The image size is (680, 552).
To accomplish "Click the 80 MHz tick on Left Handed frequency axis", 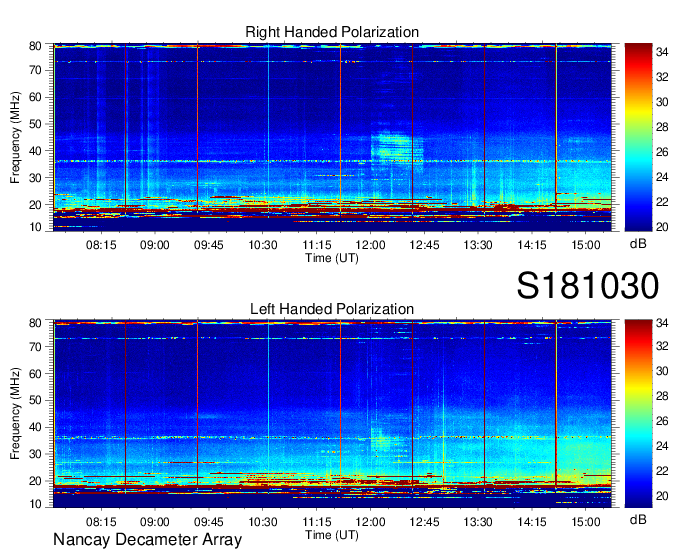I will coord(35,323).
